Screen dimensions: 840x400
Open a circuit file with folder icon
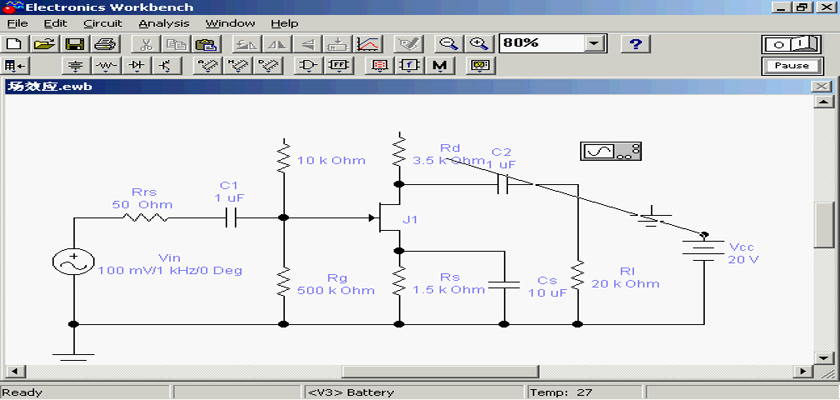[x=46, y=44]
